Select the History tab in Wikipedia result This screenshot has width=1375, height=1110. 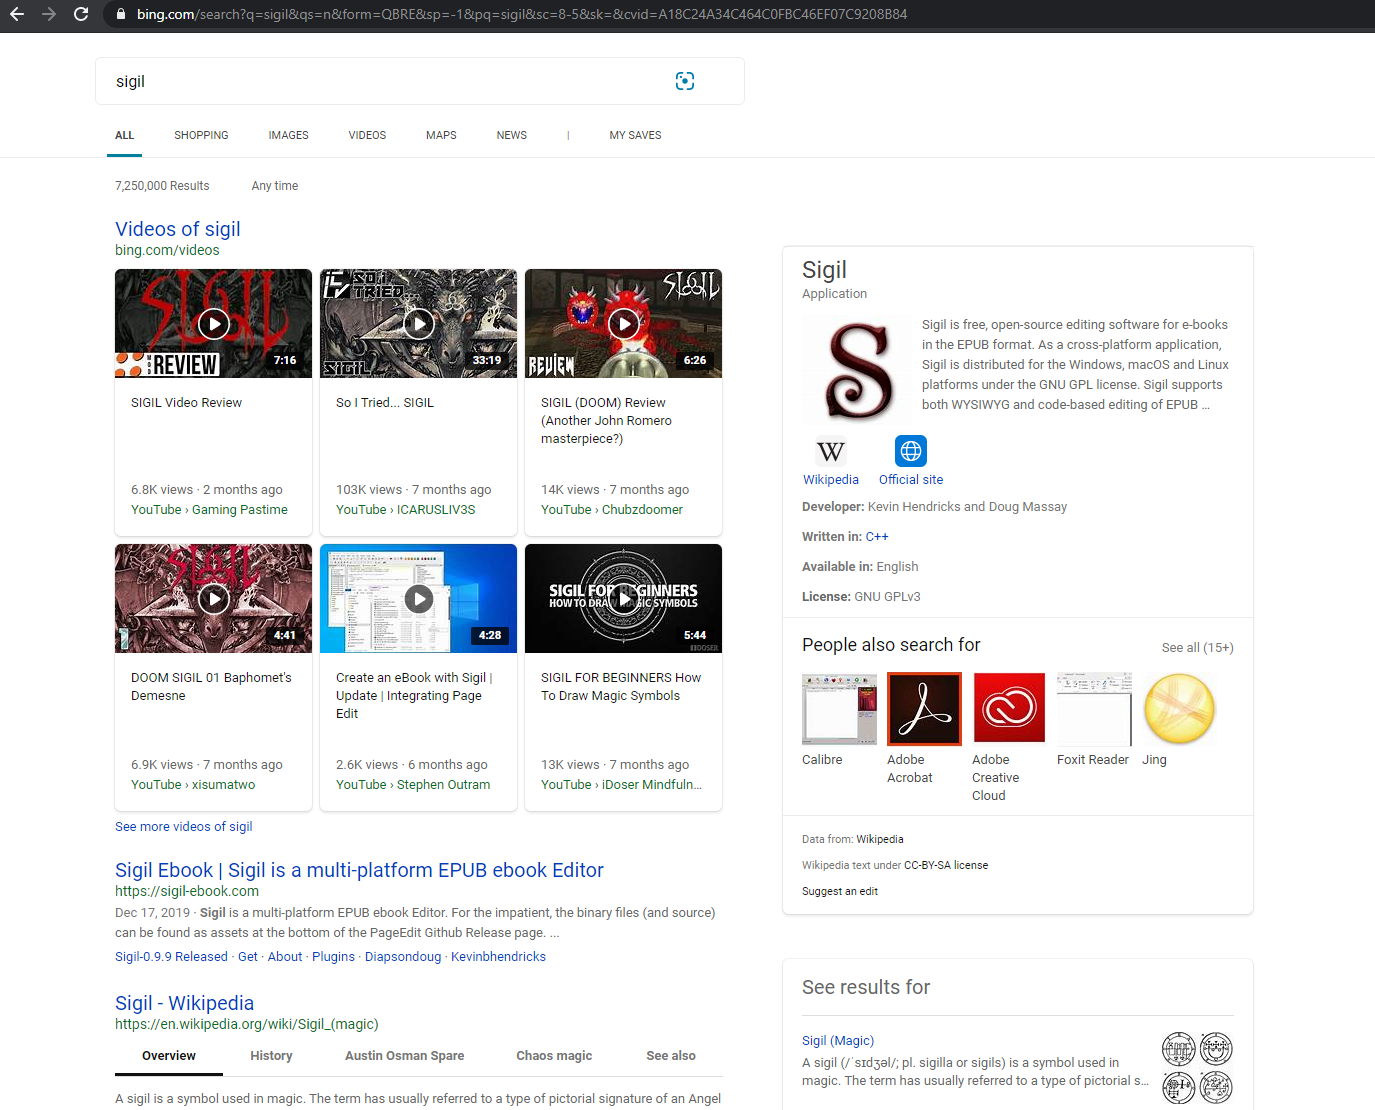click(271, 1056)
